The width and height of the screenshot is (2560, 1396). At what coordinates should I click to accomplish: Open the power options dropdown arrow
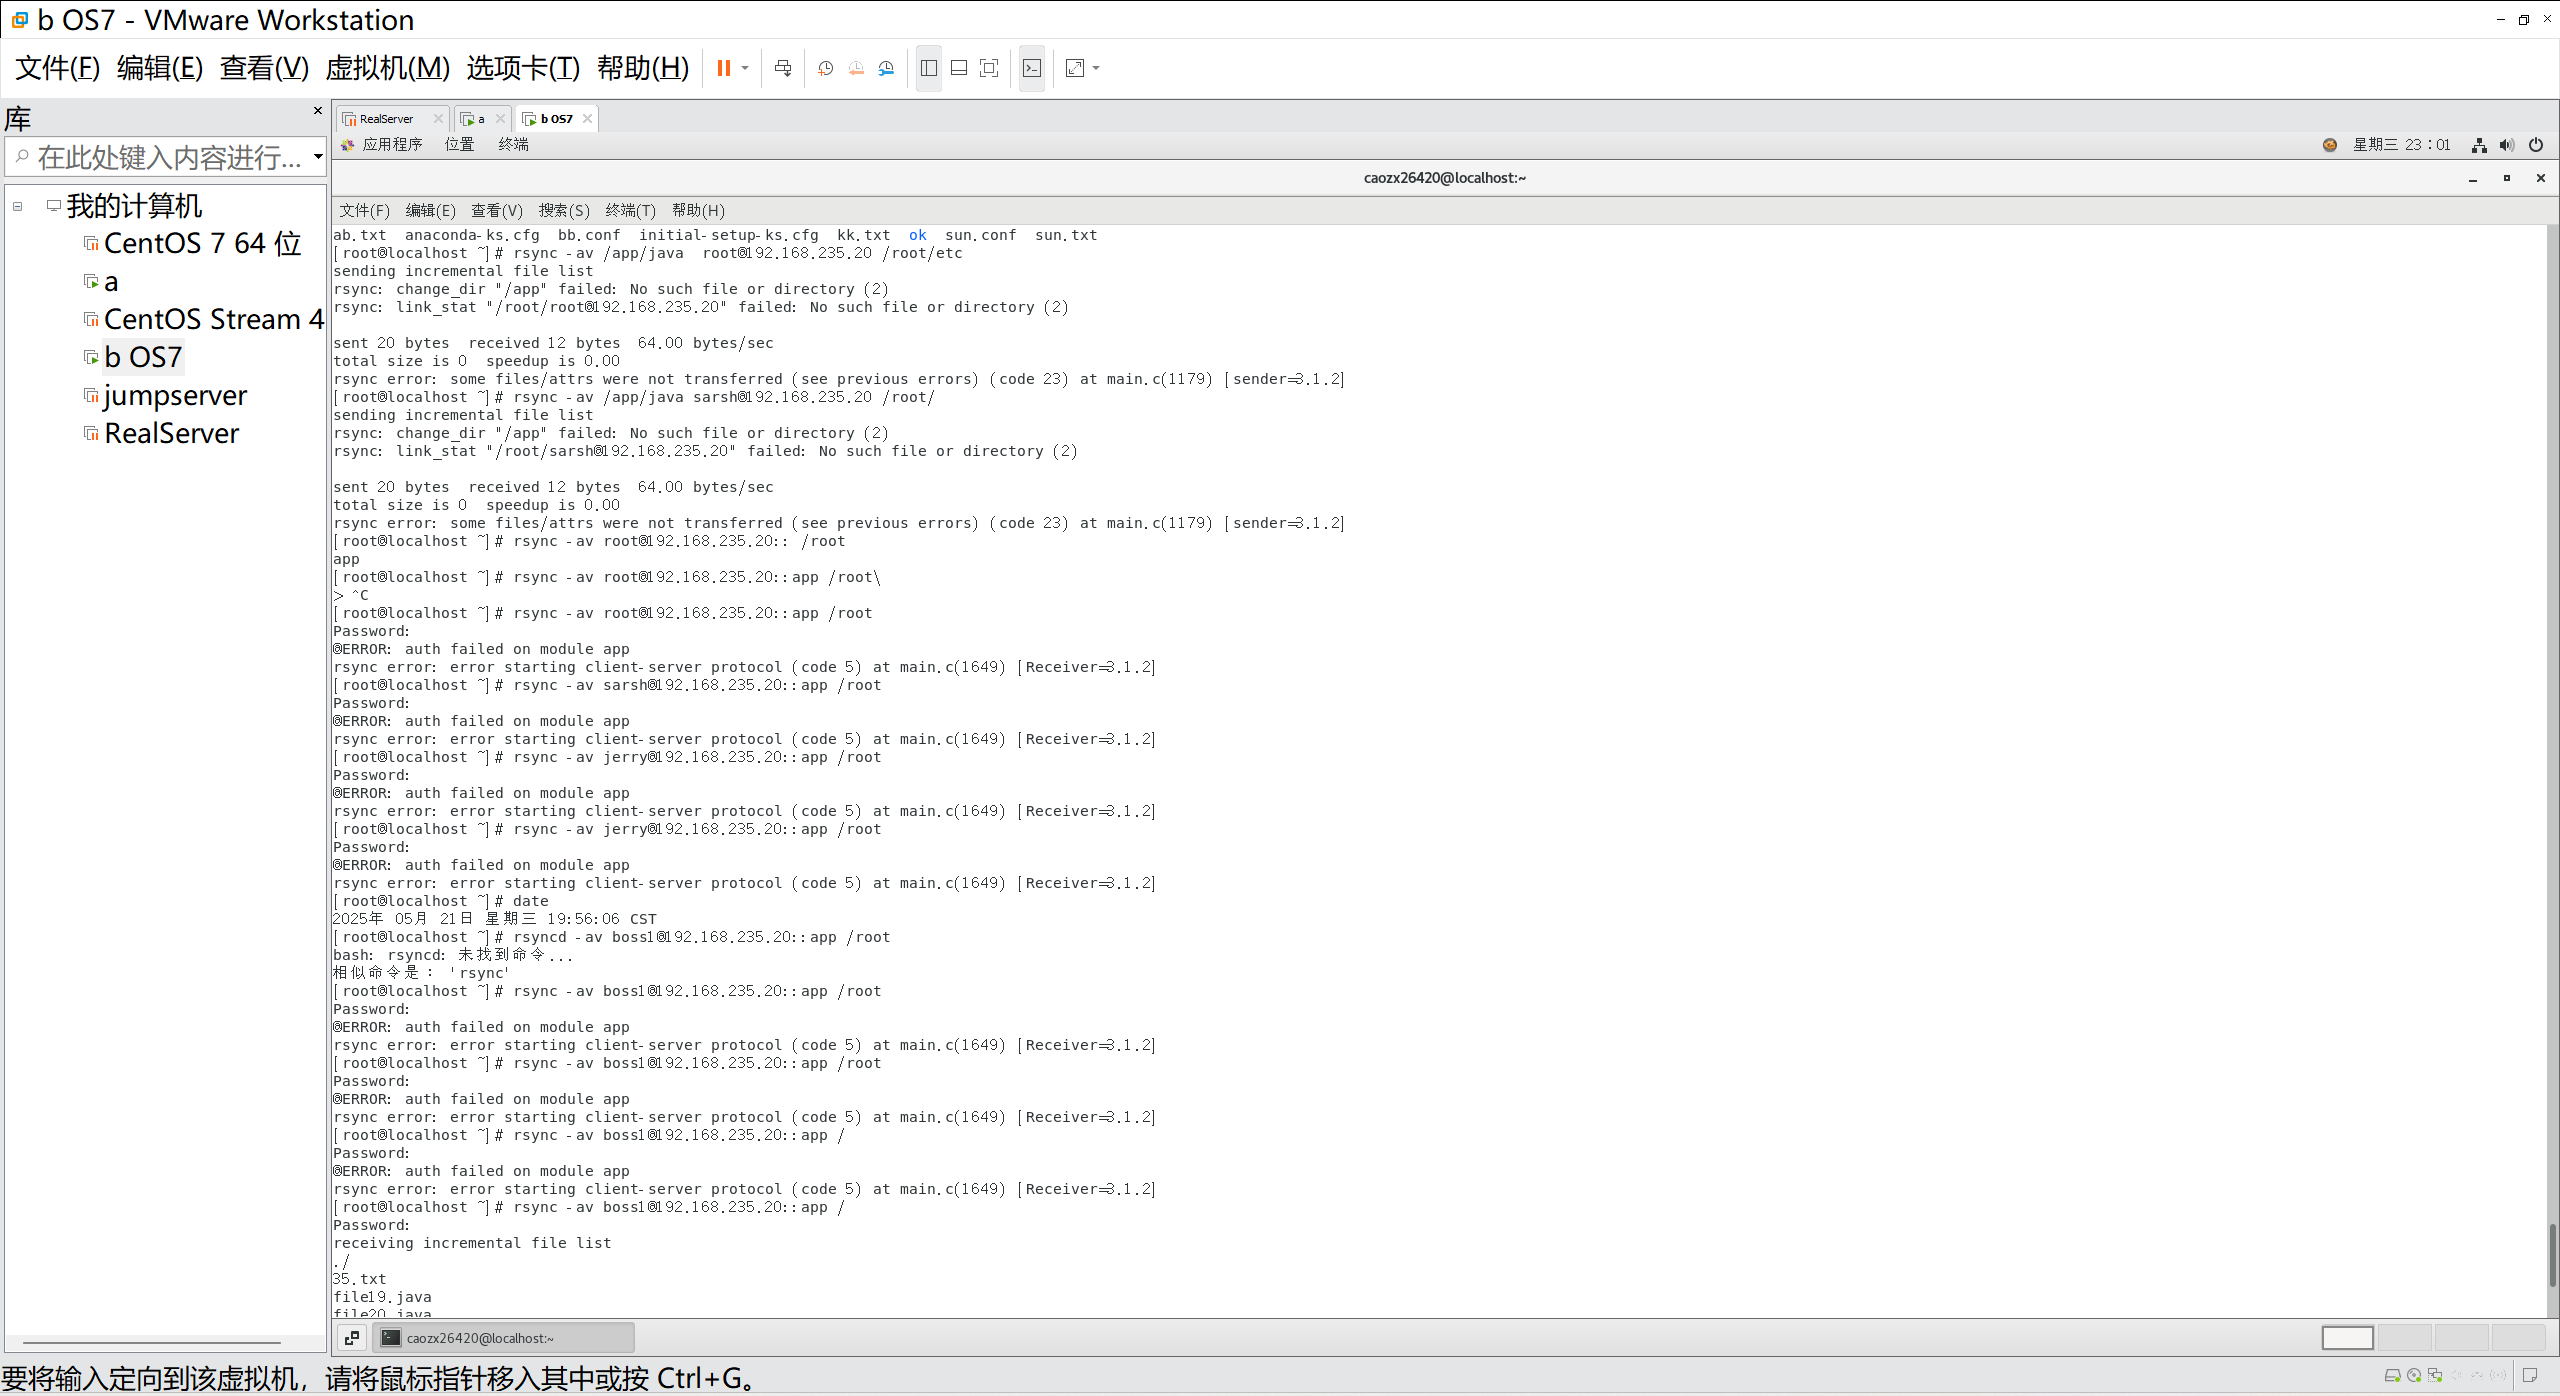tap(745, 68)
